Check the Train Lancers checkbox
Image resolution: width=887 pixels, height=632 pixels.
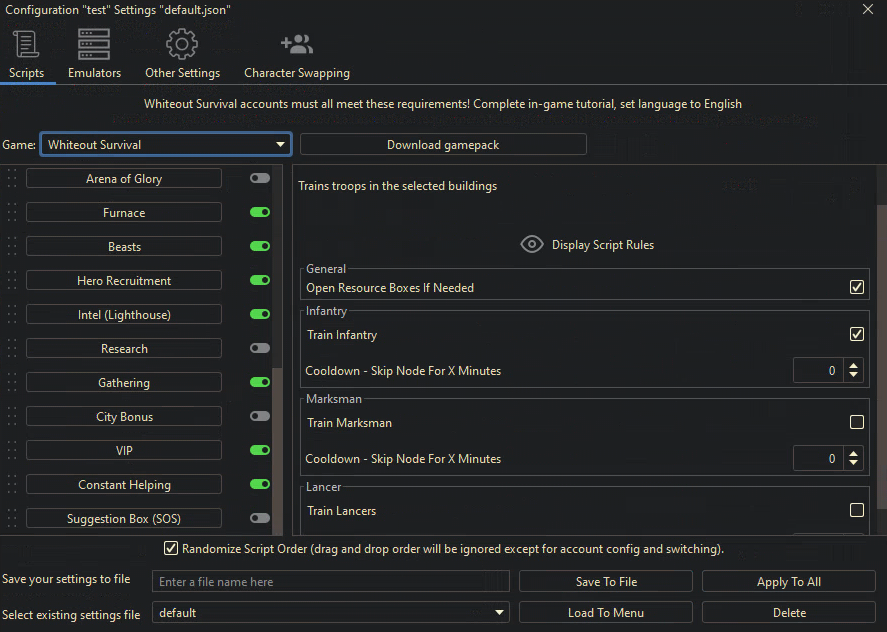click(x=856, y=510)
